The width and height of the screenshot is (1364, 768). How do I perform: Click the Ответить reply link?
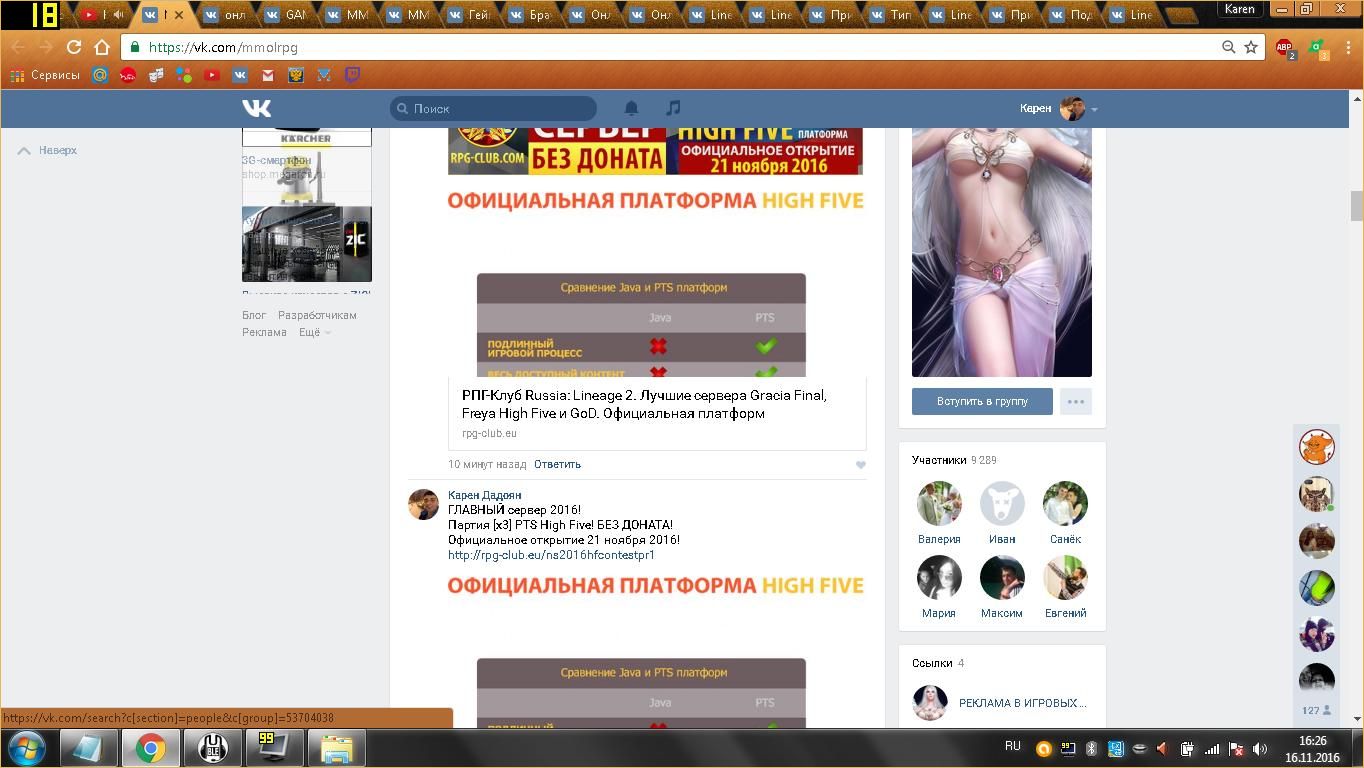point(557,464)
